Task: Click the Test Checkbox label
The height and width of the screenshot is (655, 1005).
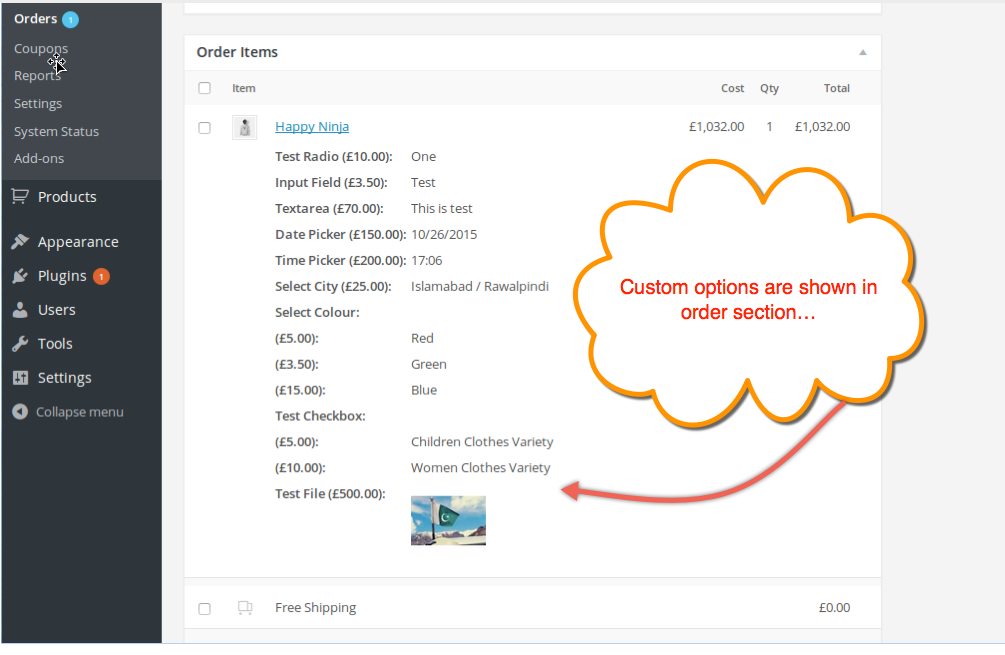Action: point(320,416)
